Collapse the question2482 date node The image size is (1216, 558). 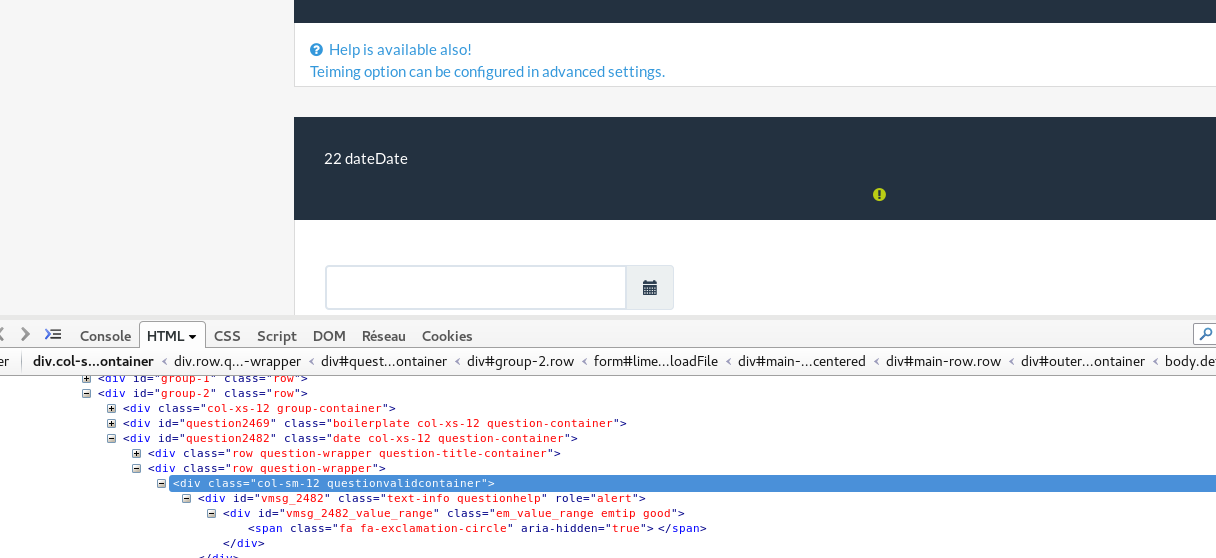[x=112, y=439]
